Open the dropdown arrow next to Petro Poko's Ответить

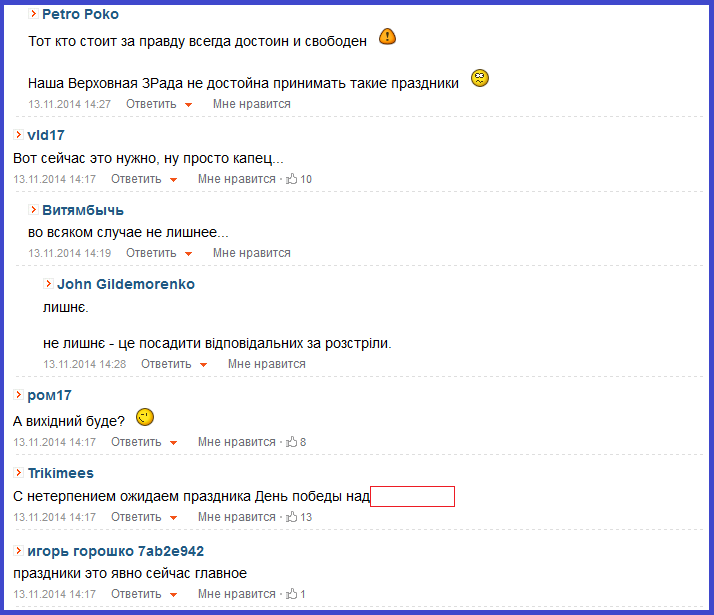coord(188,105)
